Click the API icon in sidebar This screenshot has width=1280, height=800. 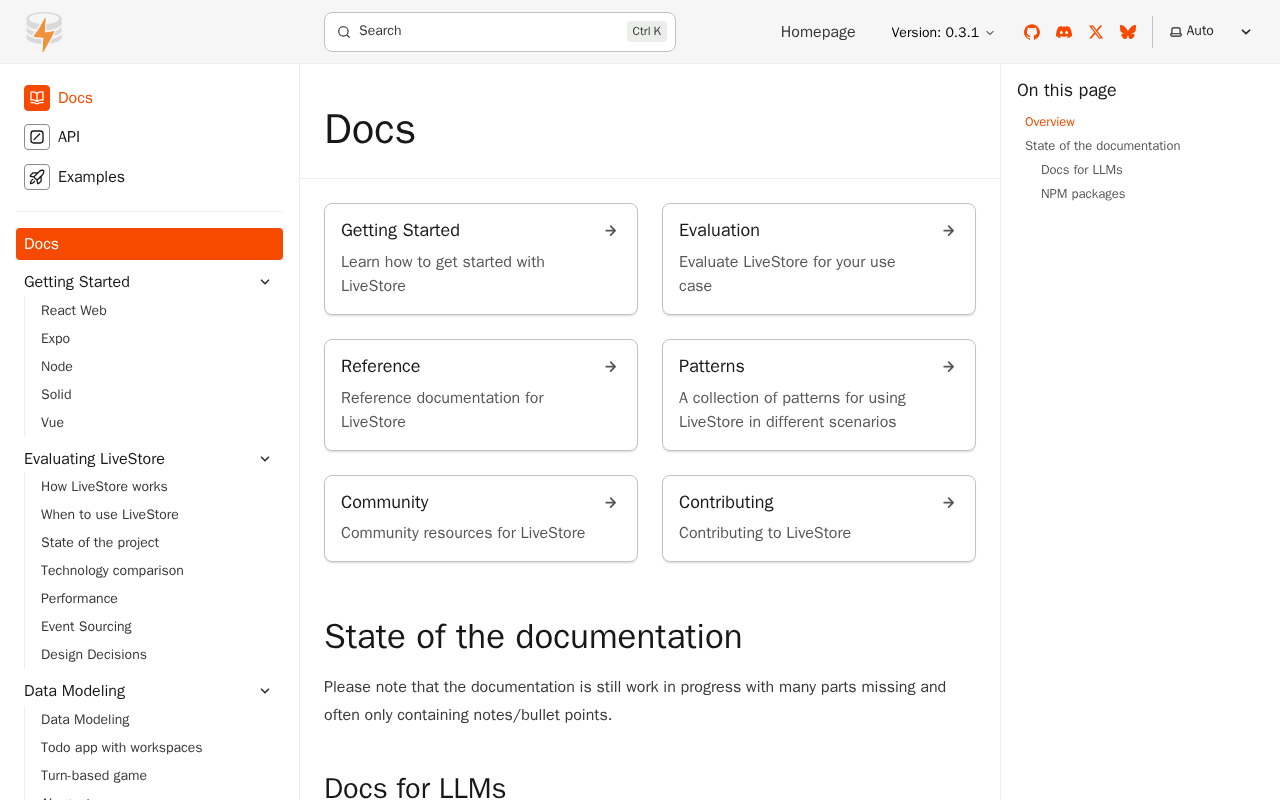(x=37, y=137)
